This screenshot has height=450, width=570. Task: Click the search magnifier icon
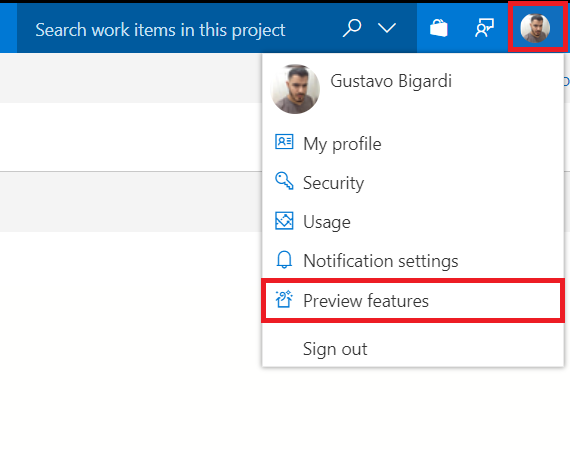(352, 28)
